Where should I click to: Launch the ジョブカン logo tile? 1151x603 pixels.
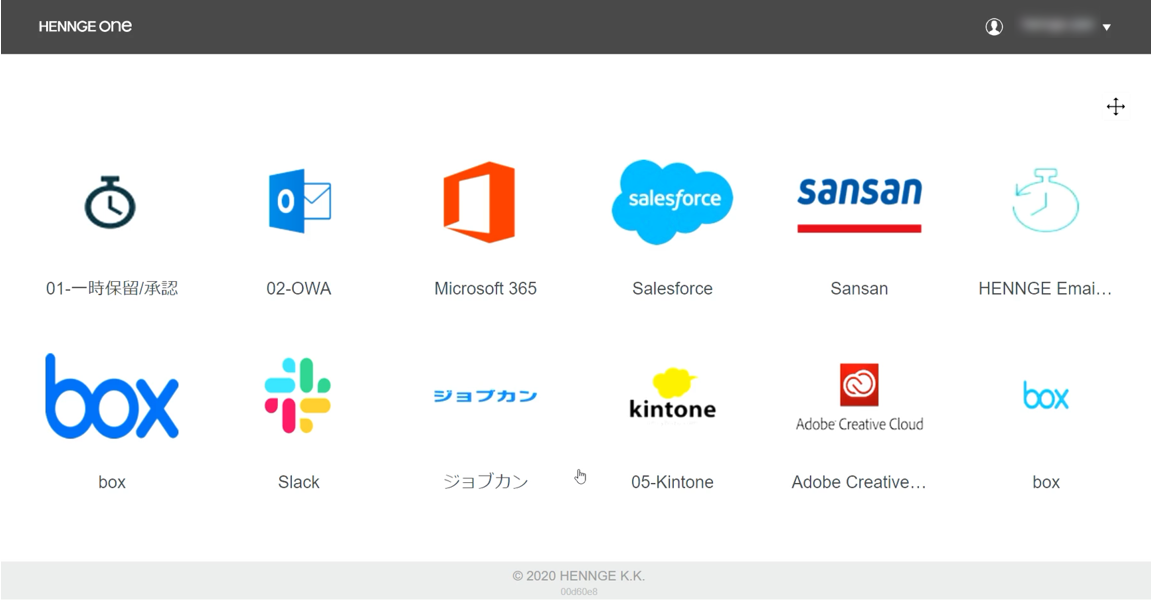(x=485, y=396)
